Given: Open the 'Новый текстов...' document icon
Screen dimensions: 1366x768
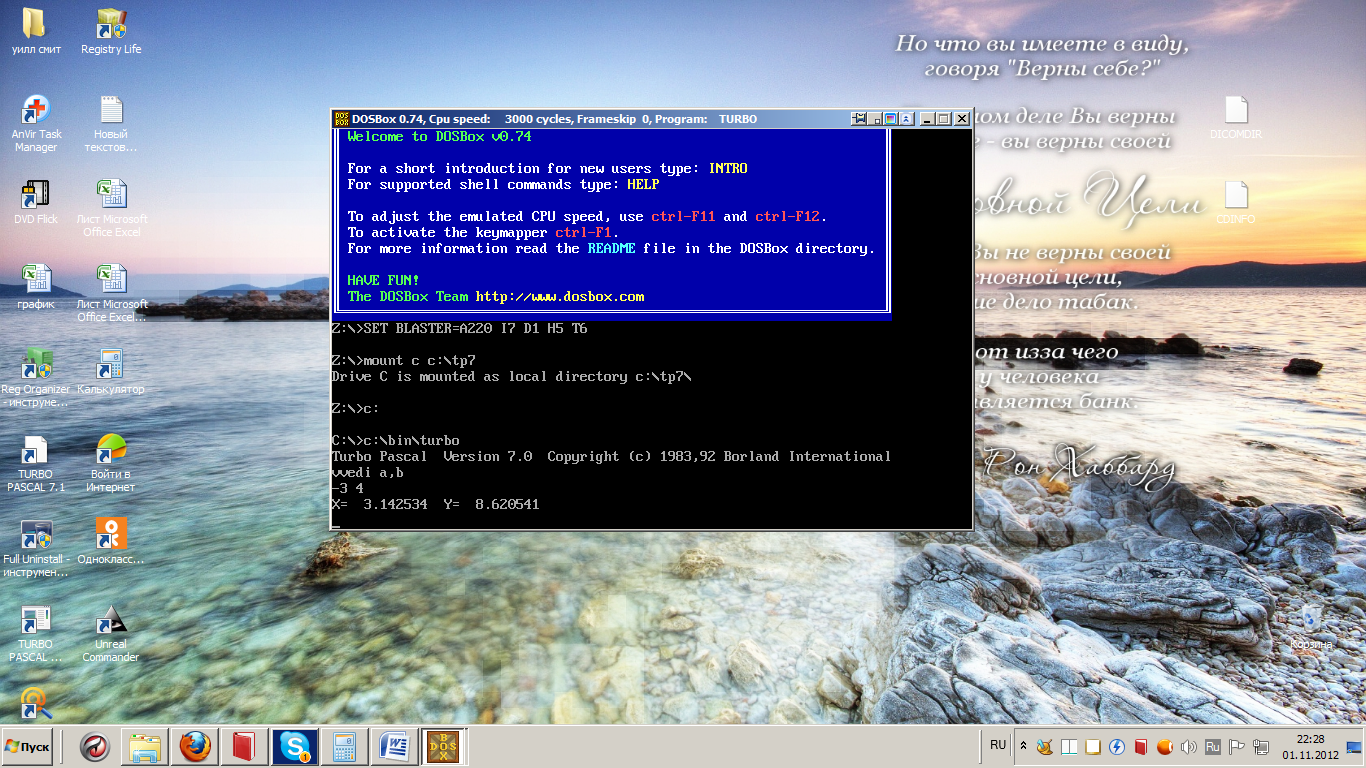Looking at the screenshot, I should click(x=111, y=124).
